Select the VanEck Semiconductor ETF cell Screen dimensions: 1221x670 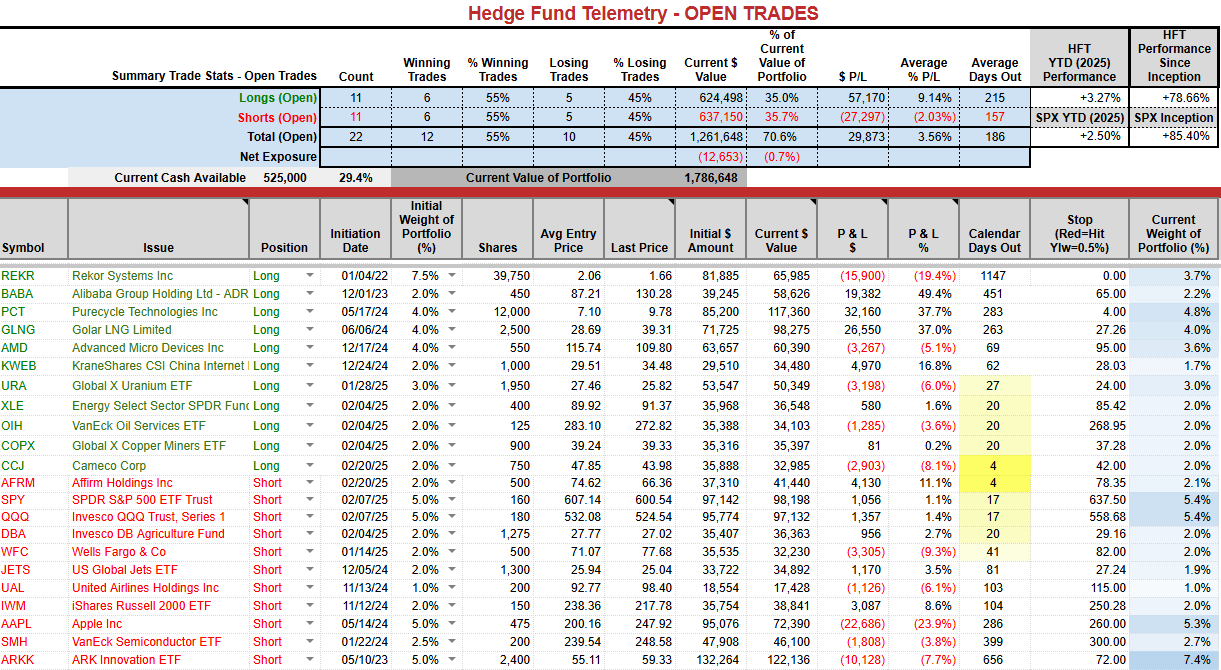coord(158,642)
